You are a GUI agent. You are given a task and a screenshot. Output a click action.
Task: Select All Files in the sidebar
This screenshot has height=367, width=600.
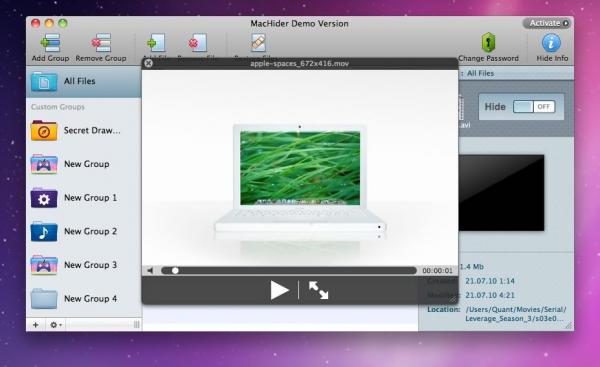(83, 82)
